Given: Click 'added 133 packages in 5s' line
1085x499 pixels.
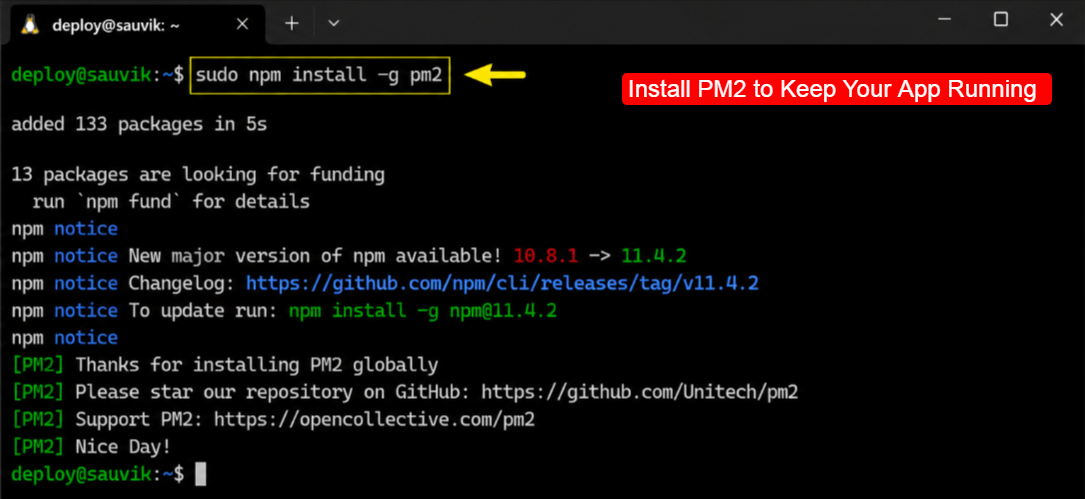Looking at the screenshot, I should 139,125.
